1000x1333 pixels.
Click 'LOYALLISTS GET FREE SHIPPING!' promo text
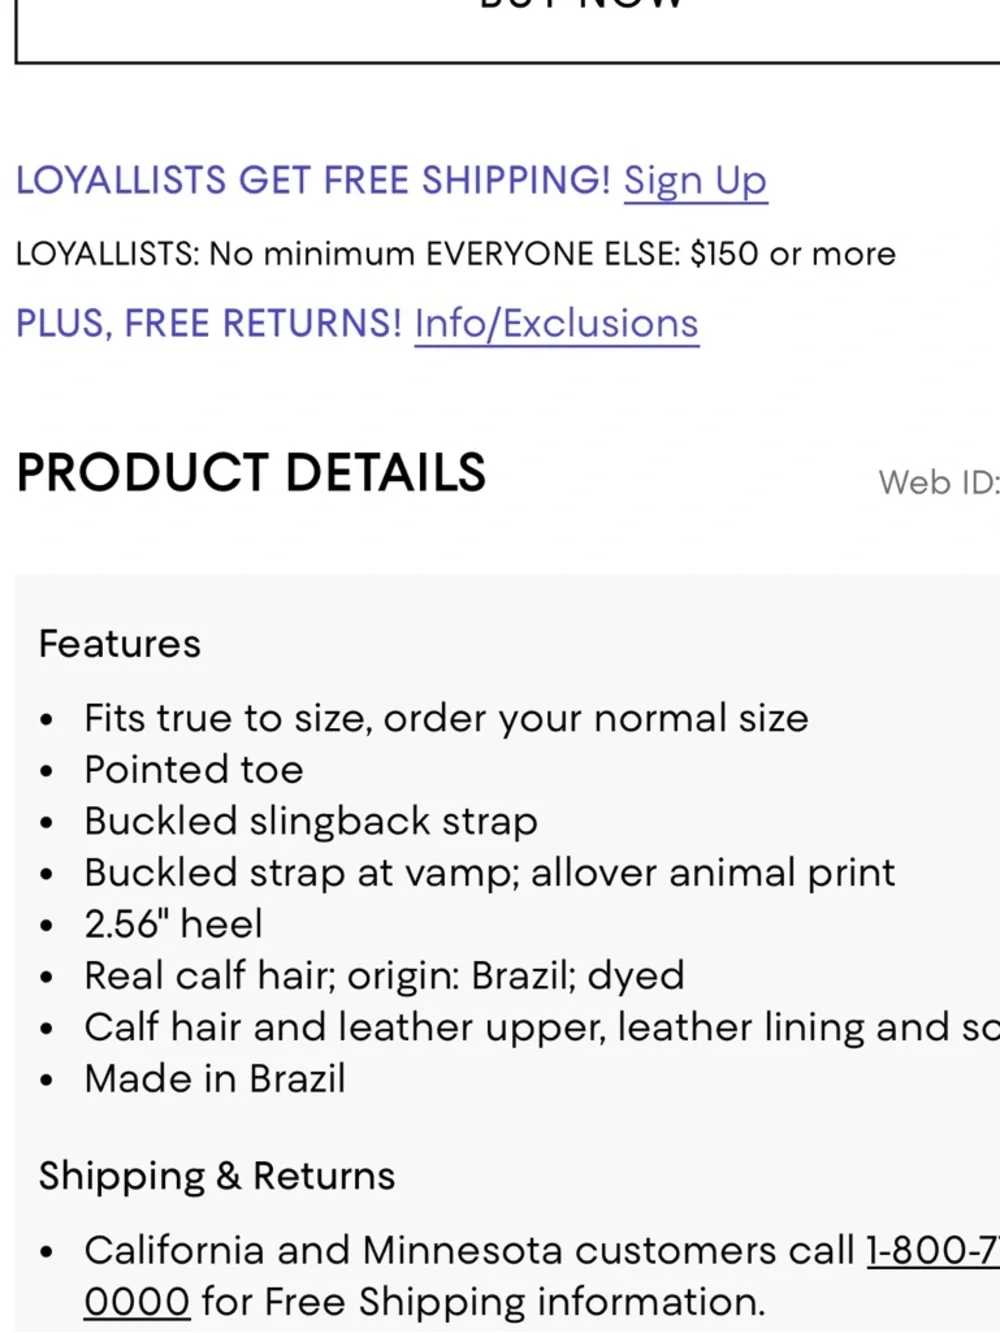(313, 181)
